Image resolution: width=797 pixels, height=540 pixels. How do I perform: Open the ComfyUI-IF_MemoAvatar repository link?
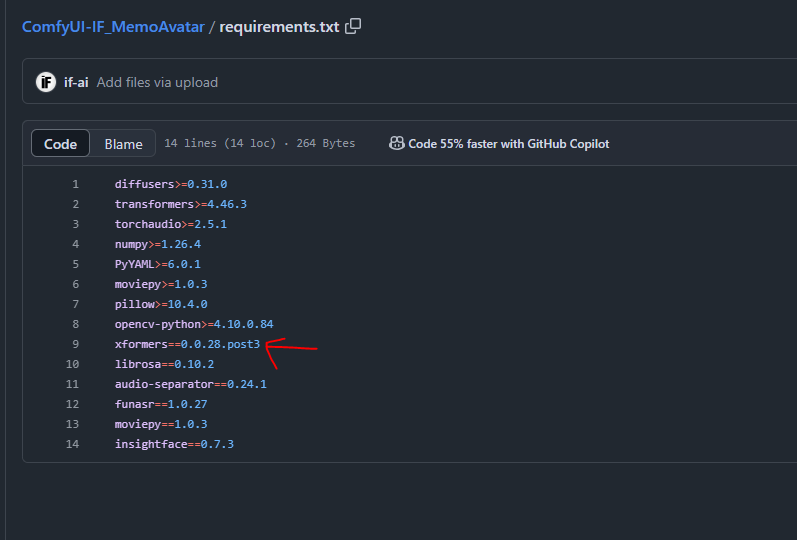coord(113,26)
